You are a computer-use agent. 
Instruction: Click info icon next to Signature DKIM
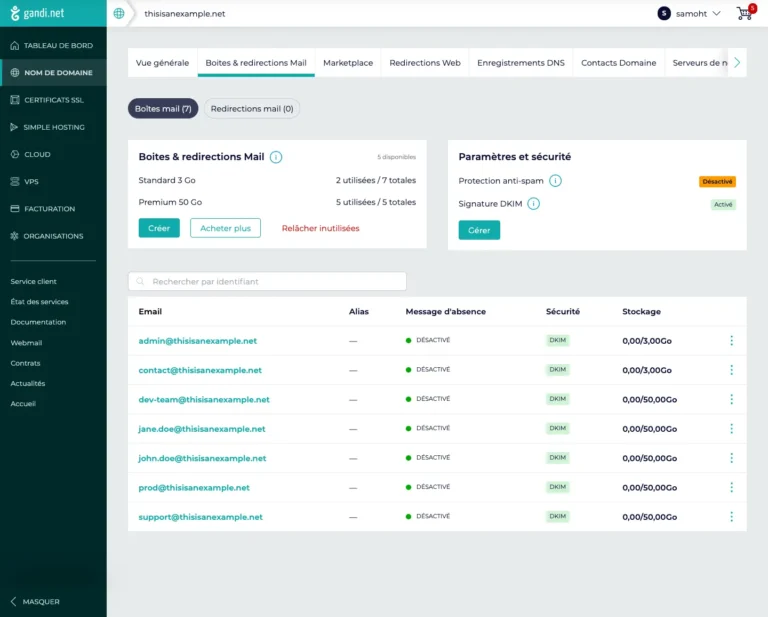[x=533, y=204]
